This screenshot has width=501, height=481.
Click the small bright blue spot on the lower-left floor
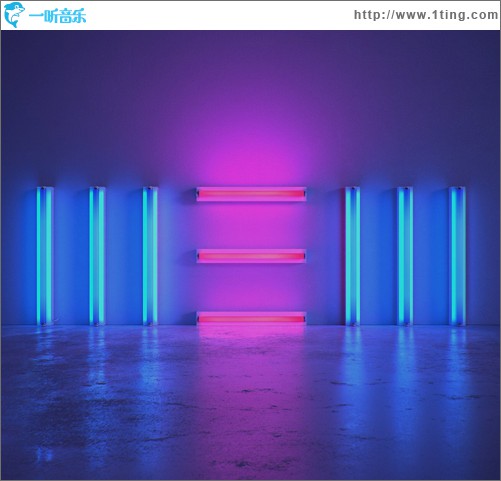tap(44, 454)
